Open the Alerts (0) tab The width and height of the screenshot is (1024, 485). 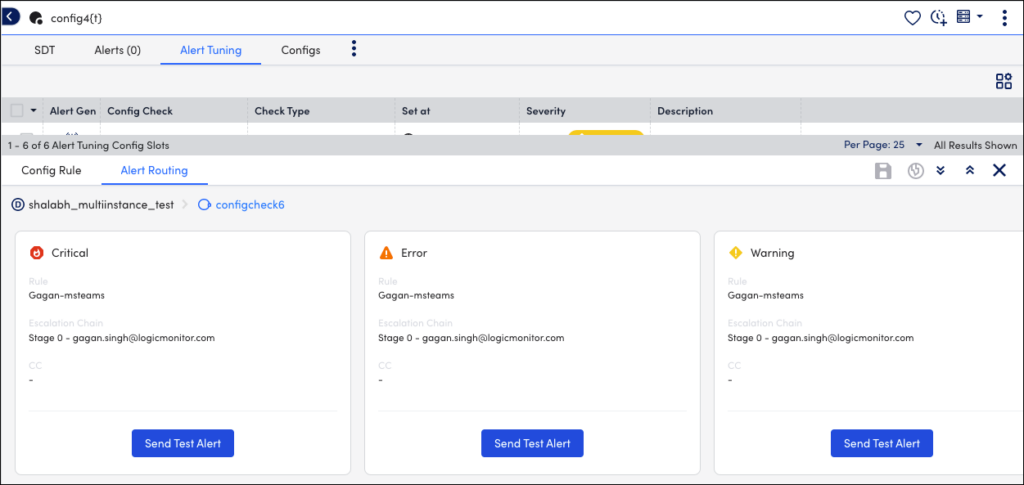point(117,50)
